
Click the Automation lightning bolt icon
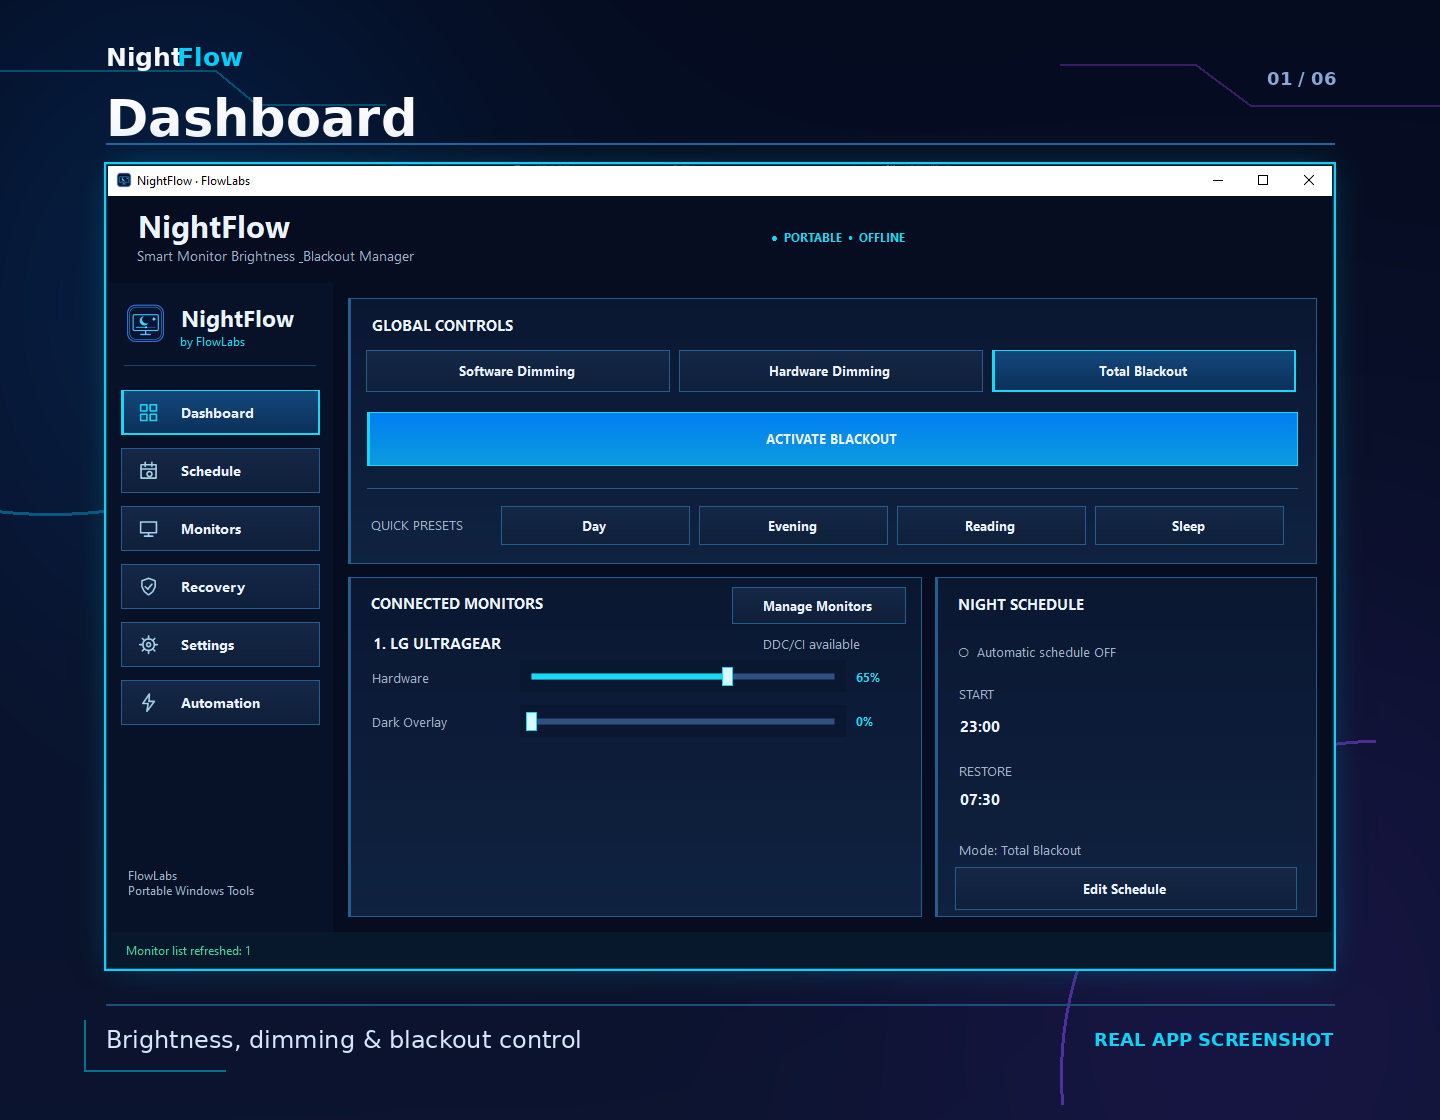pos(148,703)
